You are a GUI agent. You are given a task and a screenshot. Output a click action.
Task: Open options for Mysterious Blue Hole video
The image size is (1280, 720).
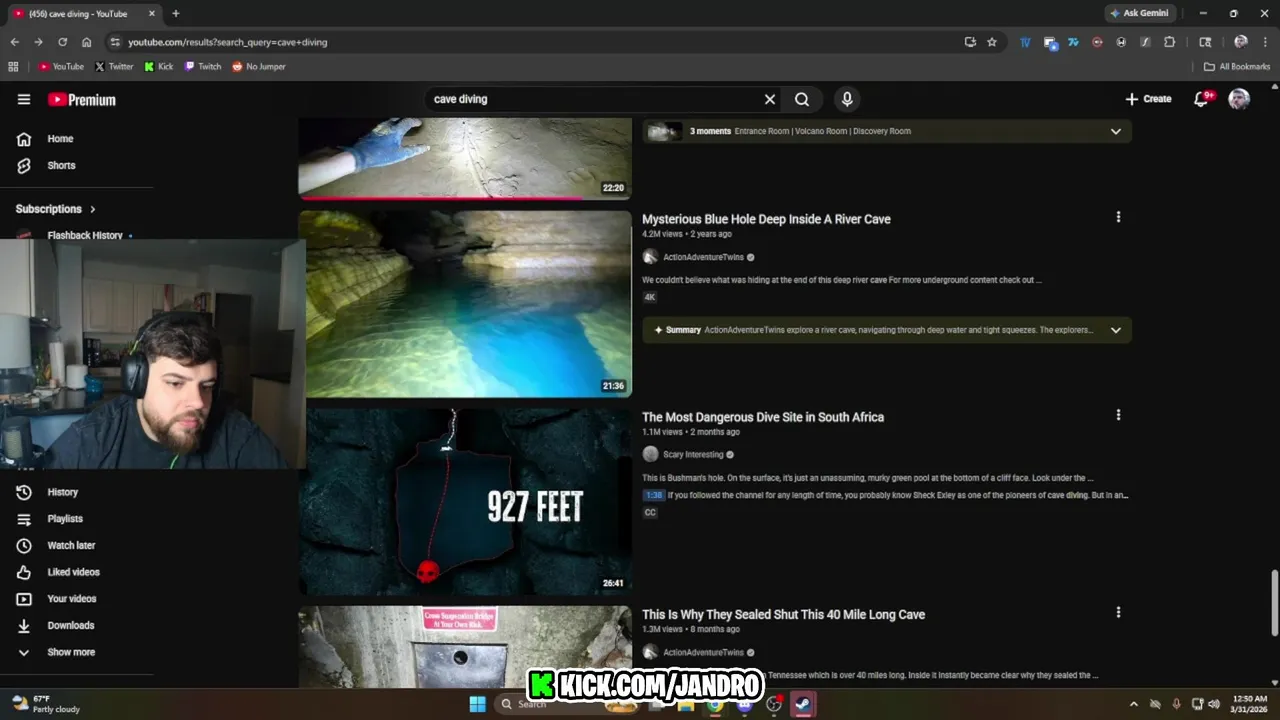[1118, 217]
